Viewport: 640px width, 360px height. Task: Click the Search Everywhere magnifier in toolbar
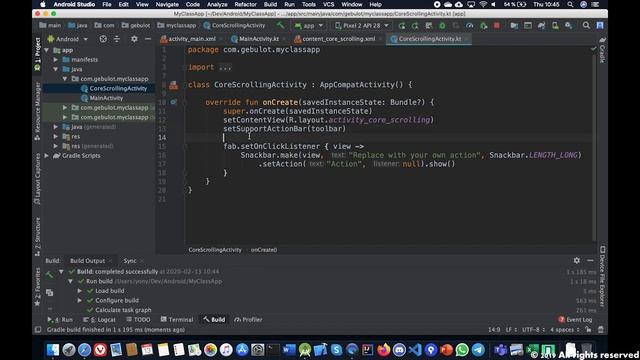tap(586, 26)
